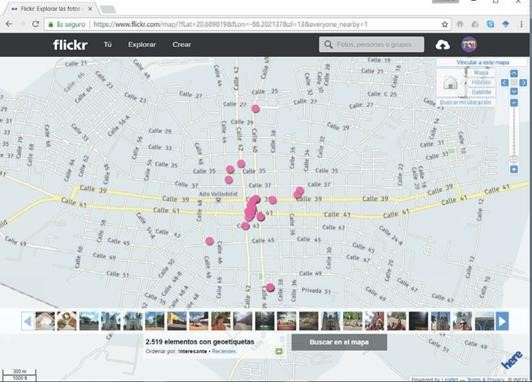Reload the page with refresh icon

tap(35, 24)
